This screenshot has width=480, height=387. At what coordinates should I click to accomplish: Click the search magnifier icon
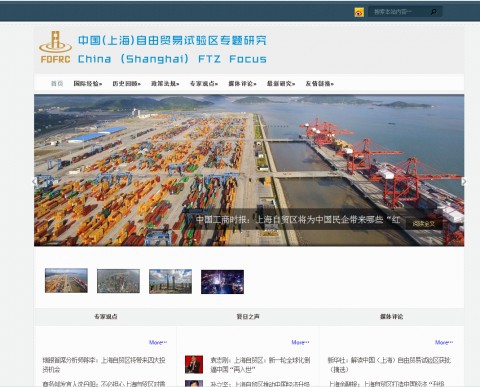(x=433, y=12)
